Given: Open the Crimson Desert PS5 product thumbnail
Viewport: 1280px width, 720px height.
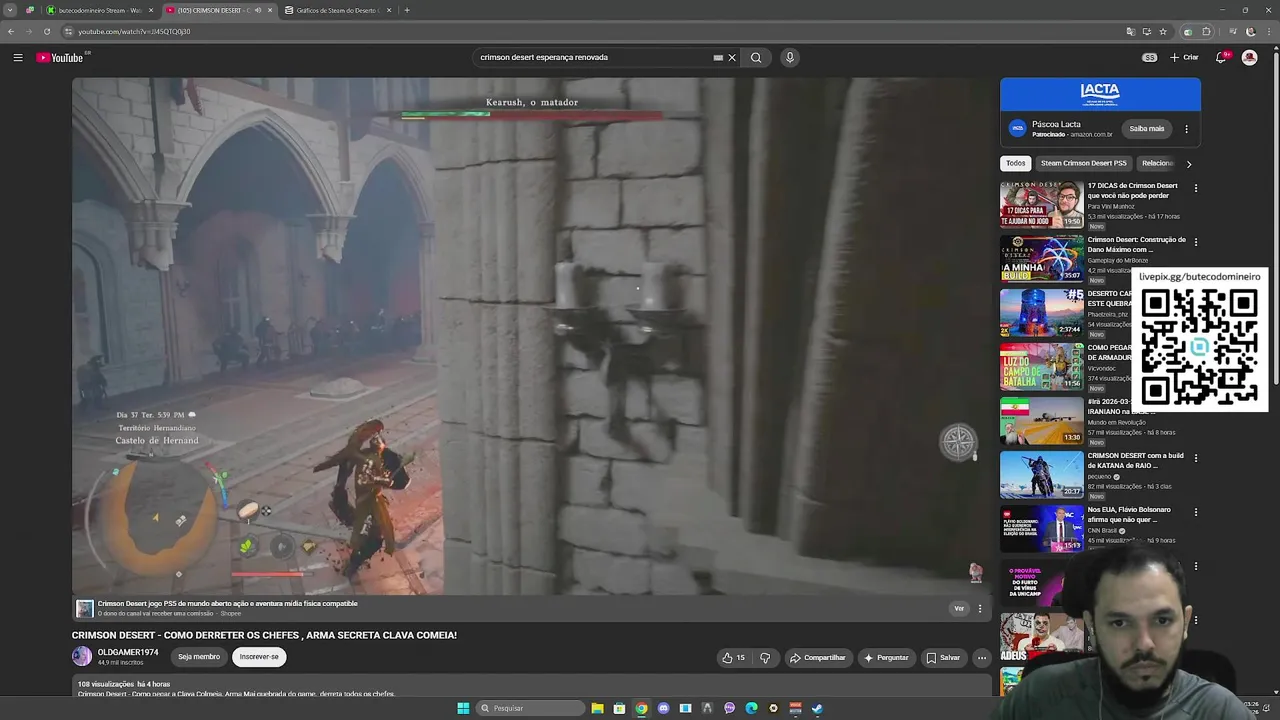Looking at the screenshot, I should point(85,608).
